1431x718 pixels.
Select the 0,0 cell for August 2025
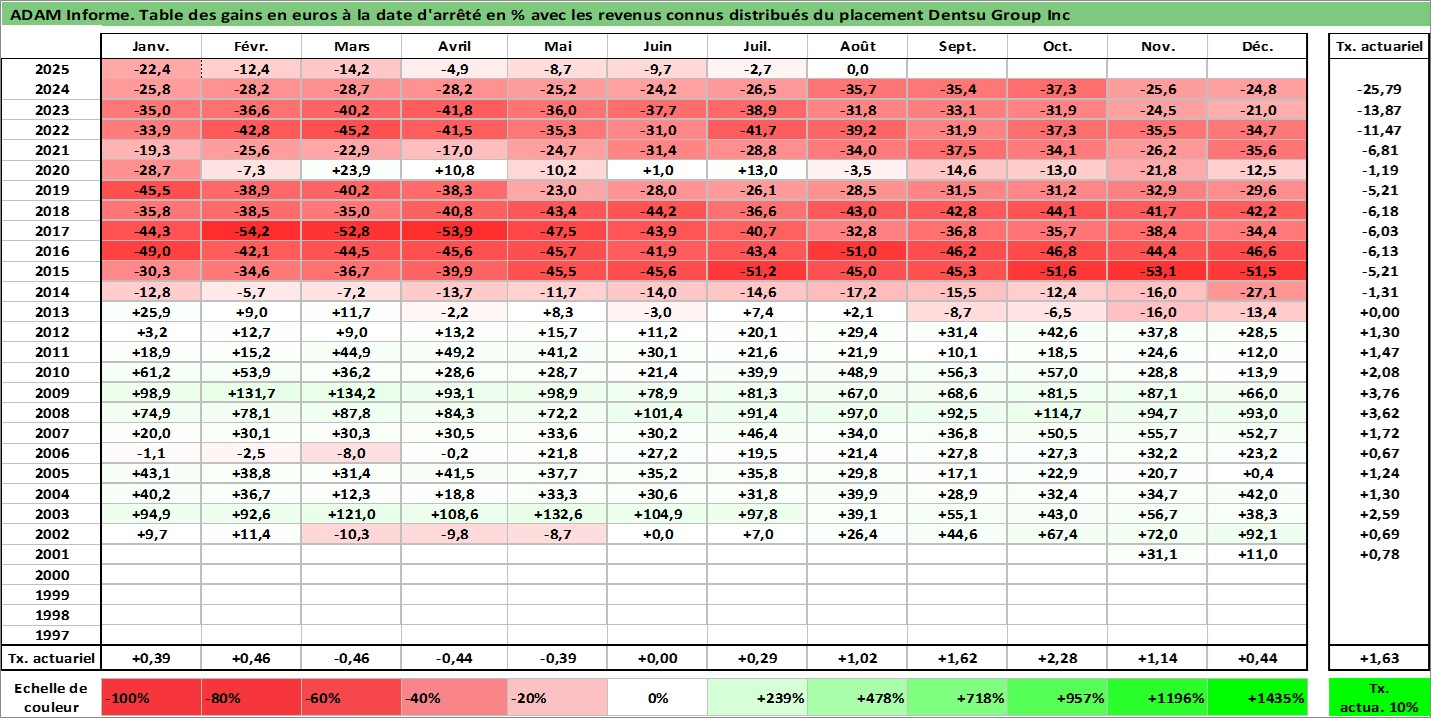tap(857, 69)
